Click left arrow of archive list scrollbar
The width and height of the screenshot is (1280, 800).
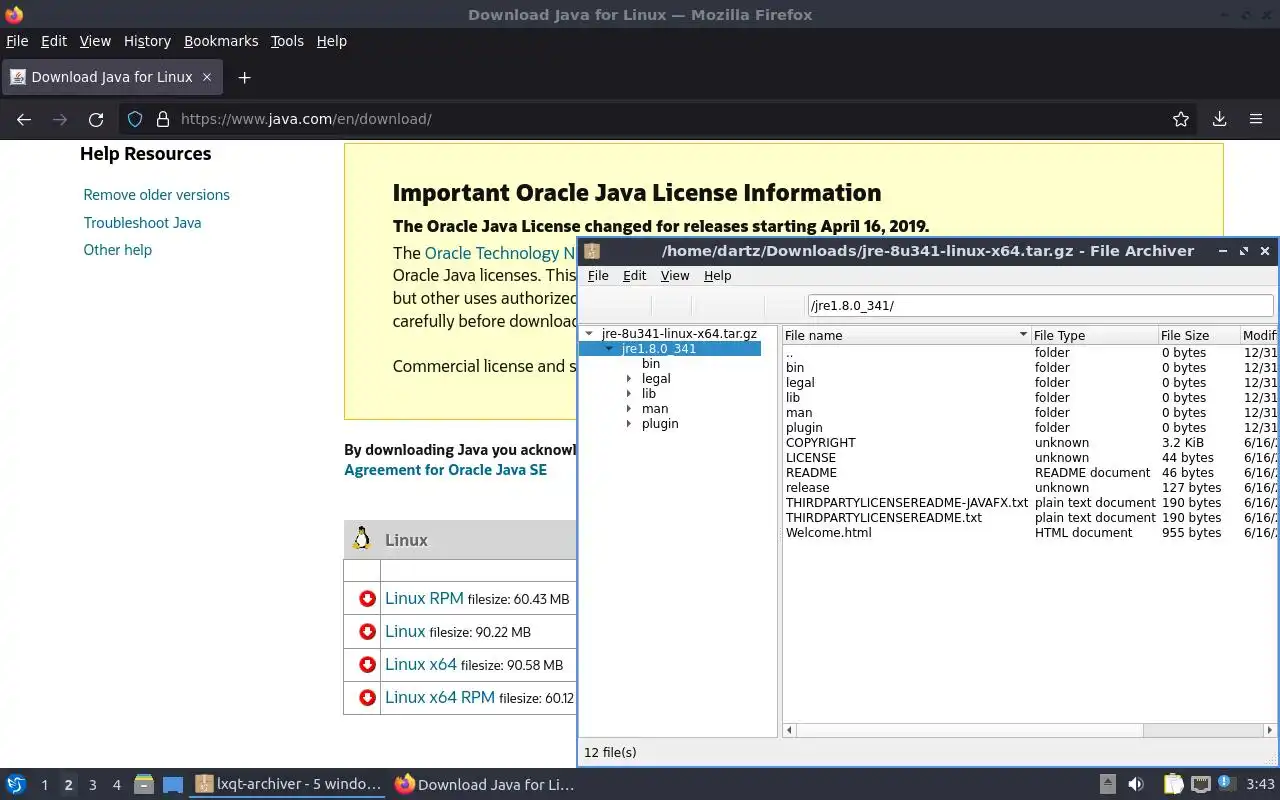click(x=789, y=731)
